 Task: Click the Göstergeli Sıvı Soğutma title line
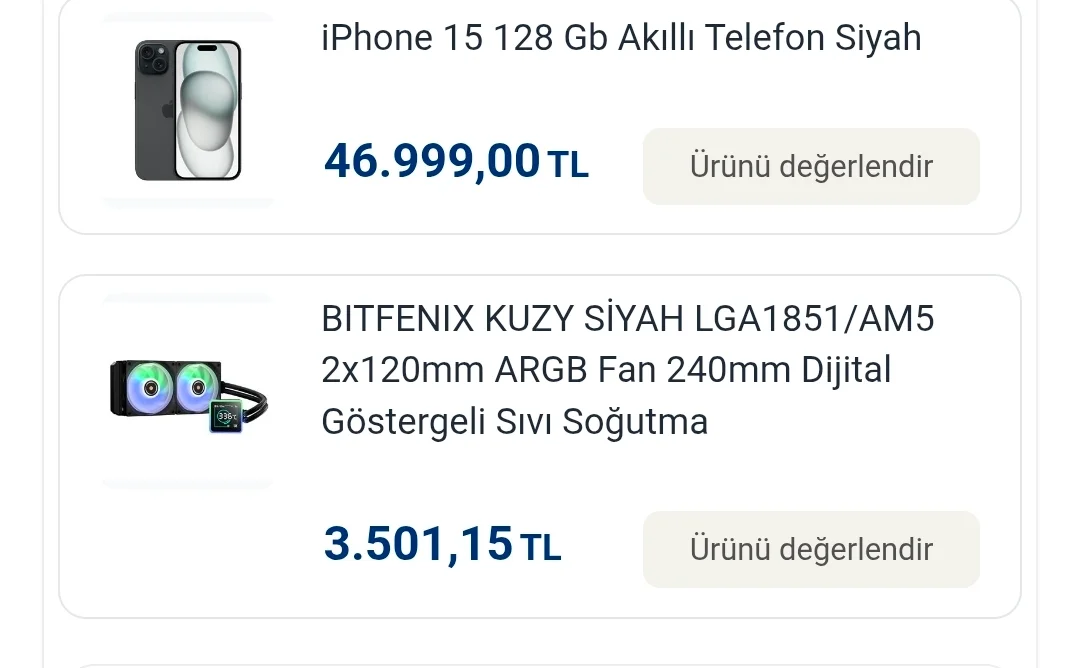514,421
